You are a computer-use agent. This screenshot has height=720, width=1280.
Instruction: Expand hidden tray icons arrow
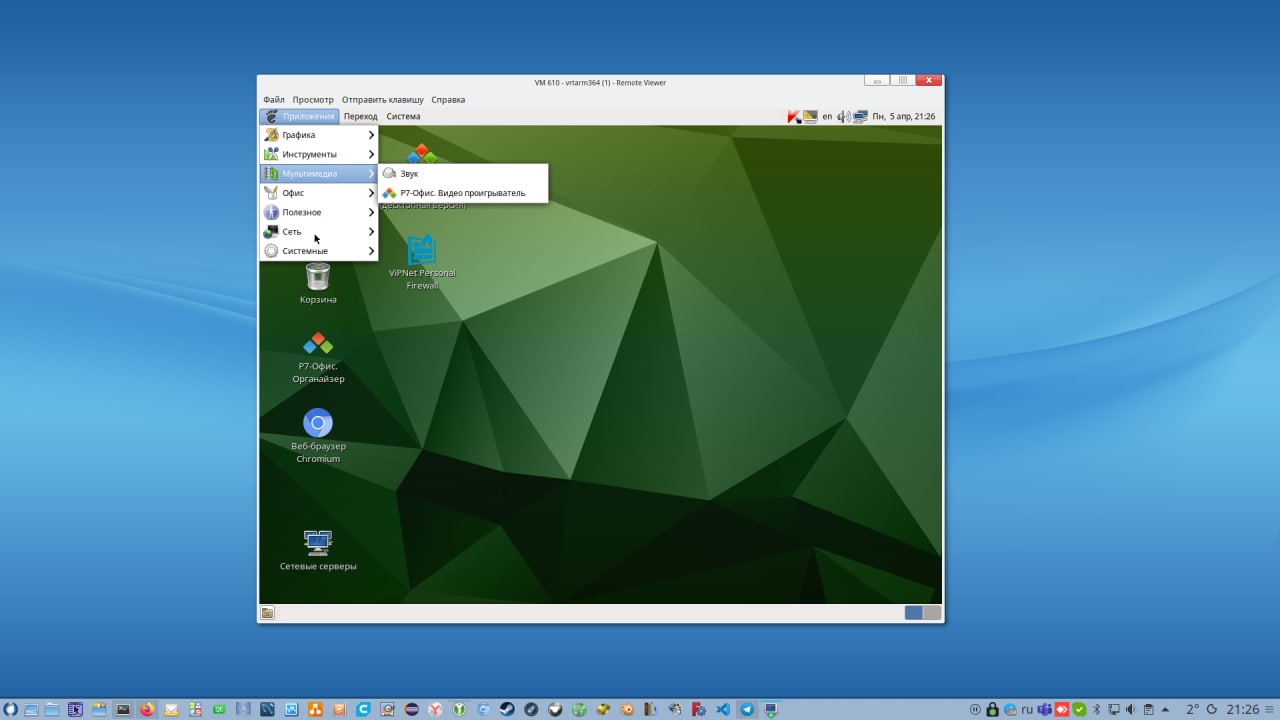[x=1165, y=709]
